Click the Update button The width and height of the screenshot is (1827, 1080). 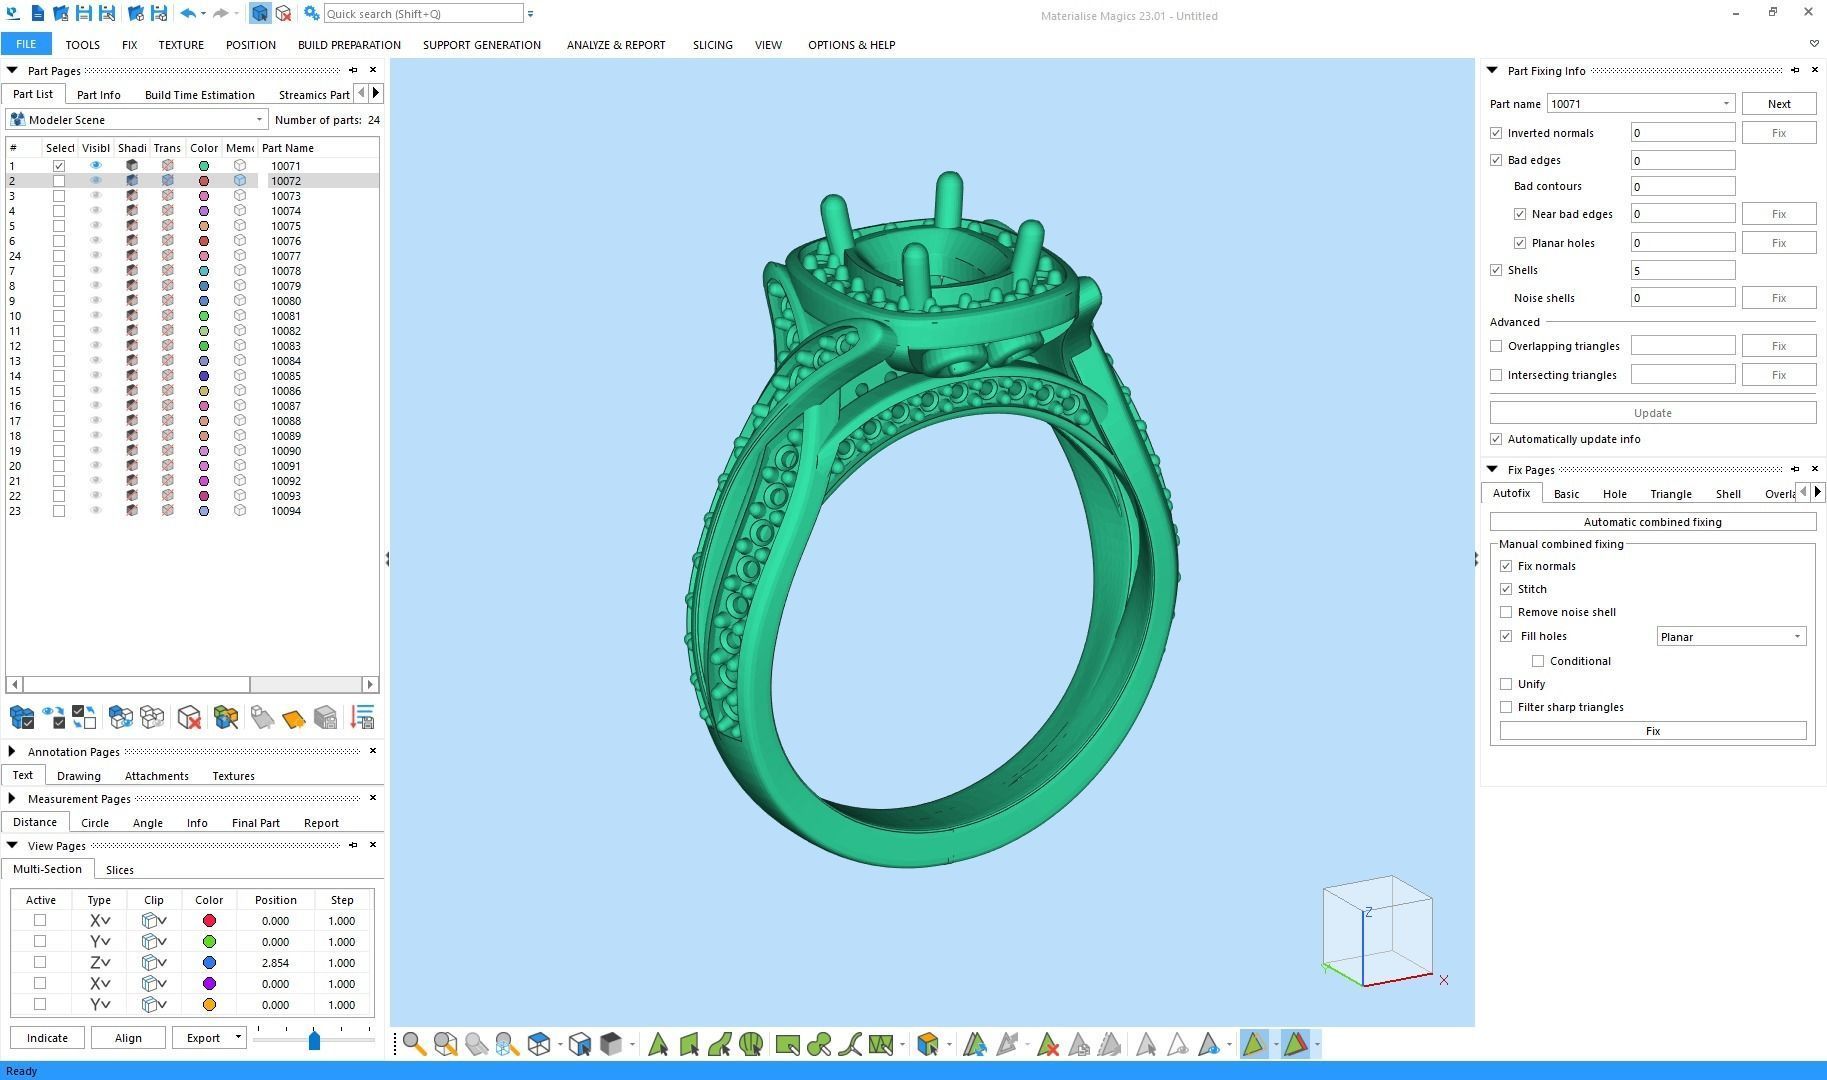[x=1652, y=413]
